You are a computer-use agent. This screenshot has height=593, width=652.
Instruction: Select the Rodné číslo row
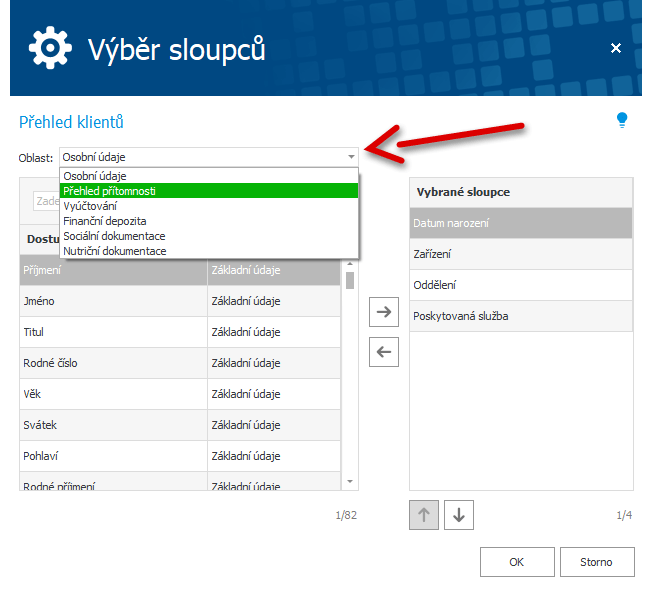point(180,363)
